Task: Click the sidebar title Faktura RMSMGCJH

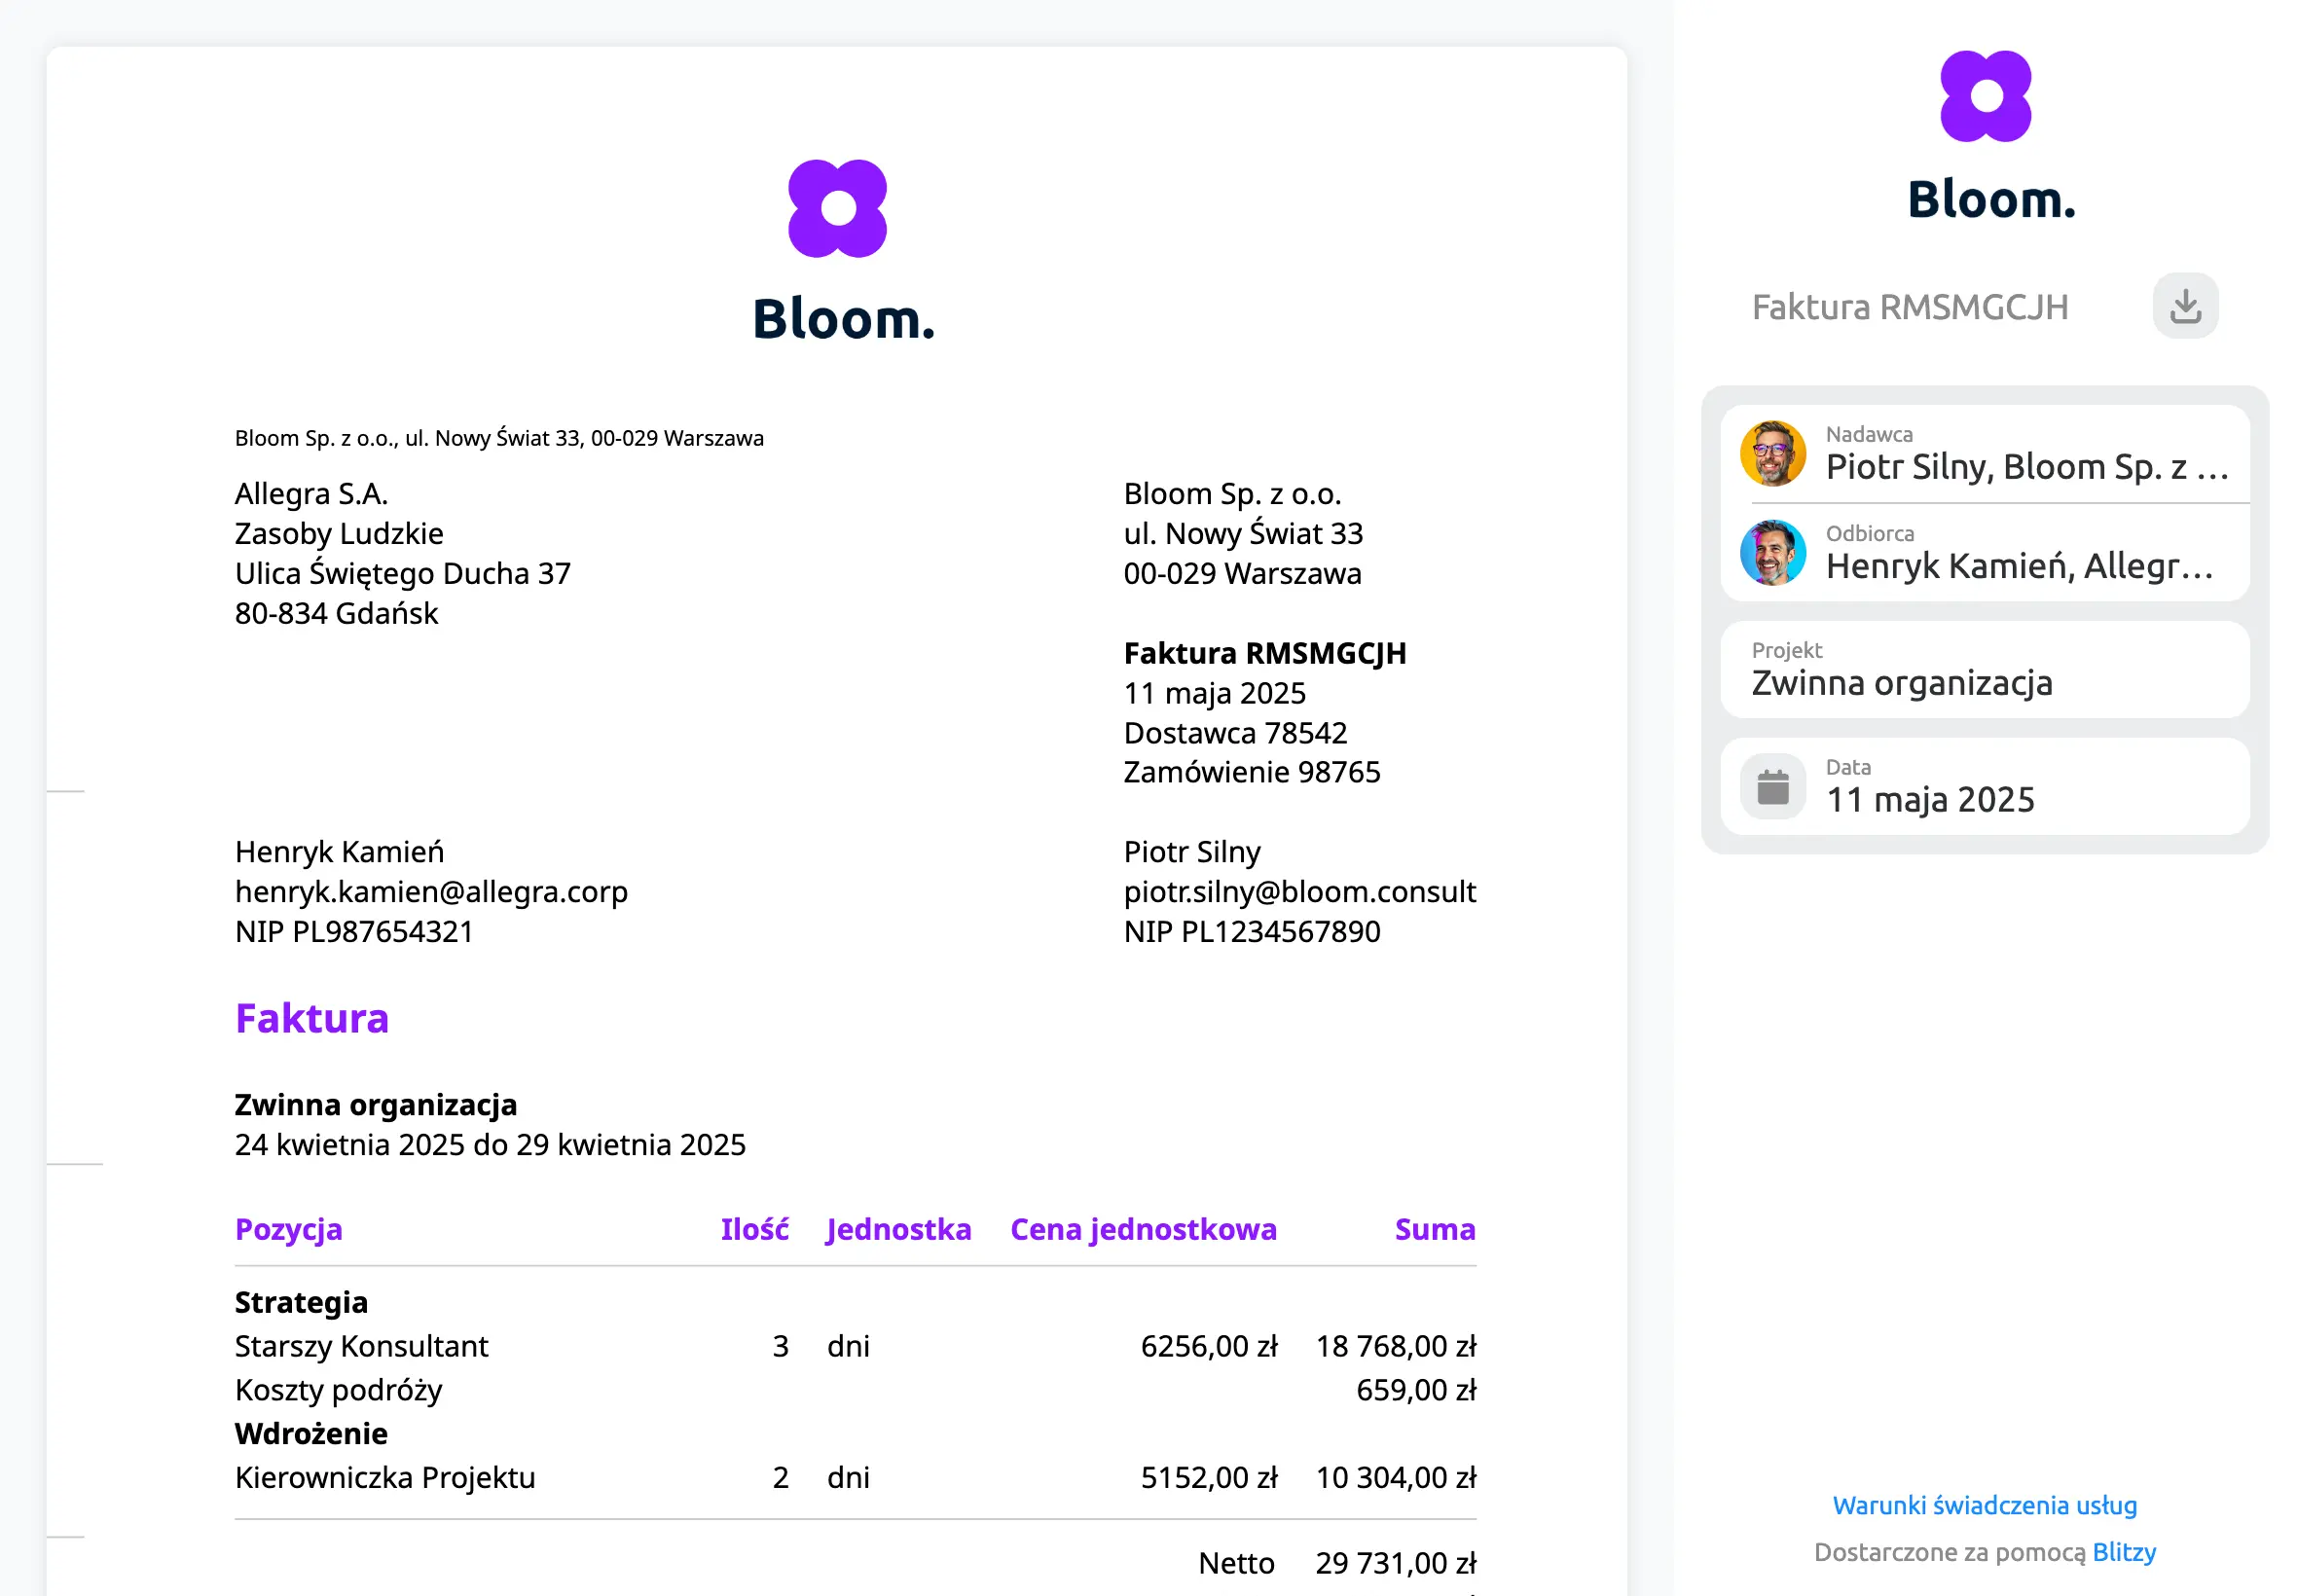Action: tap(1909, 307)
